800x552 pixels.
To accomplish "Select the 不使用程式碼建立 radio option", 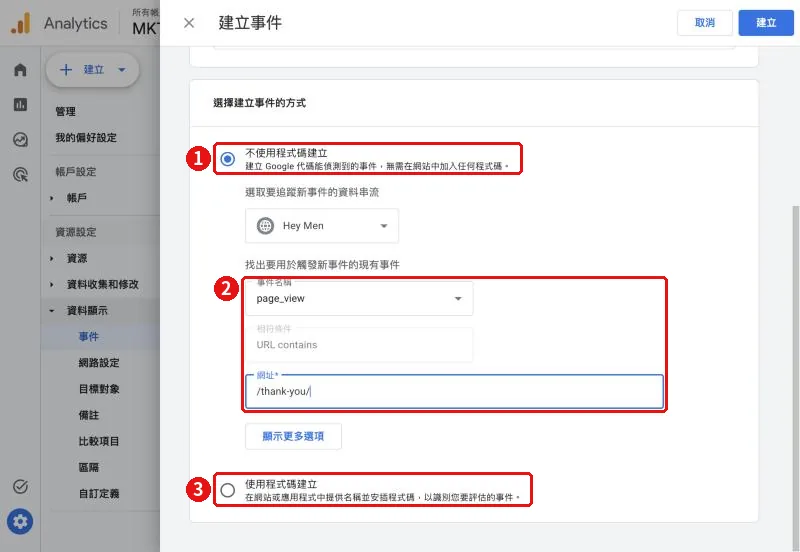I will (x=228, y=159).
